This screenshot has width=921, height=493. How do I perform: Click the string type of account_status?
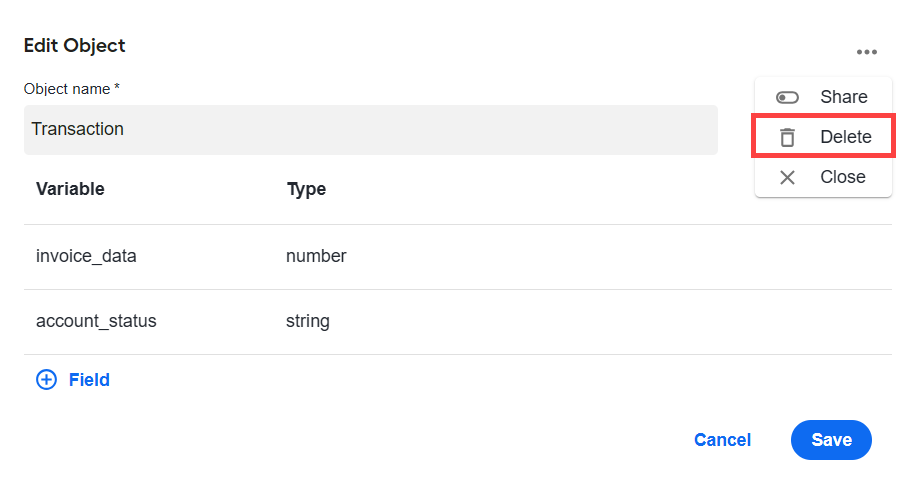[308, 321]
